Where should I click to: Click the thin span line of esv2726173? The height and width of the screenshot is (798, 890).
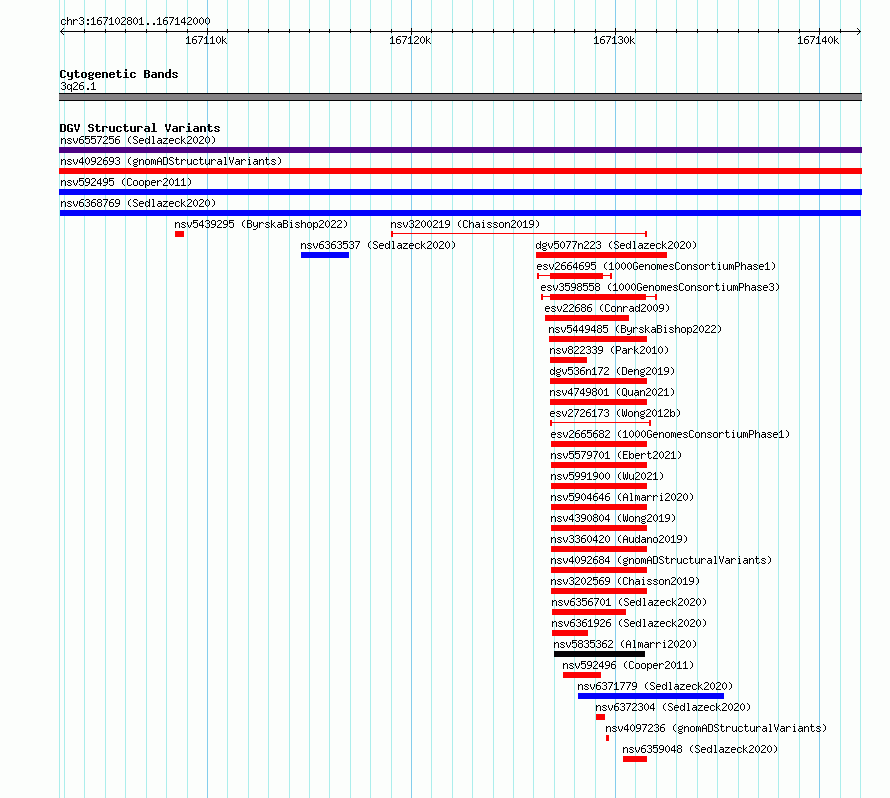point(601,423)
